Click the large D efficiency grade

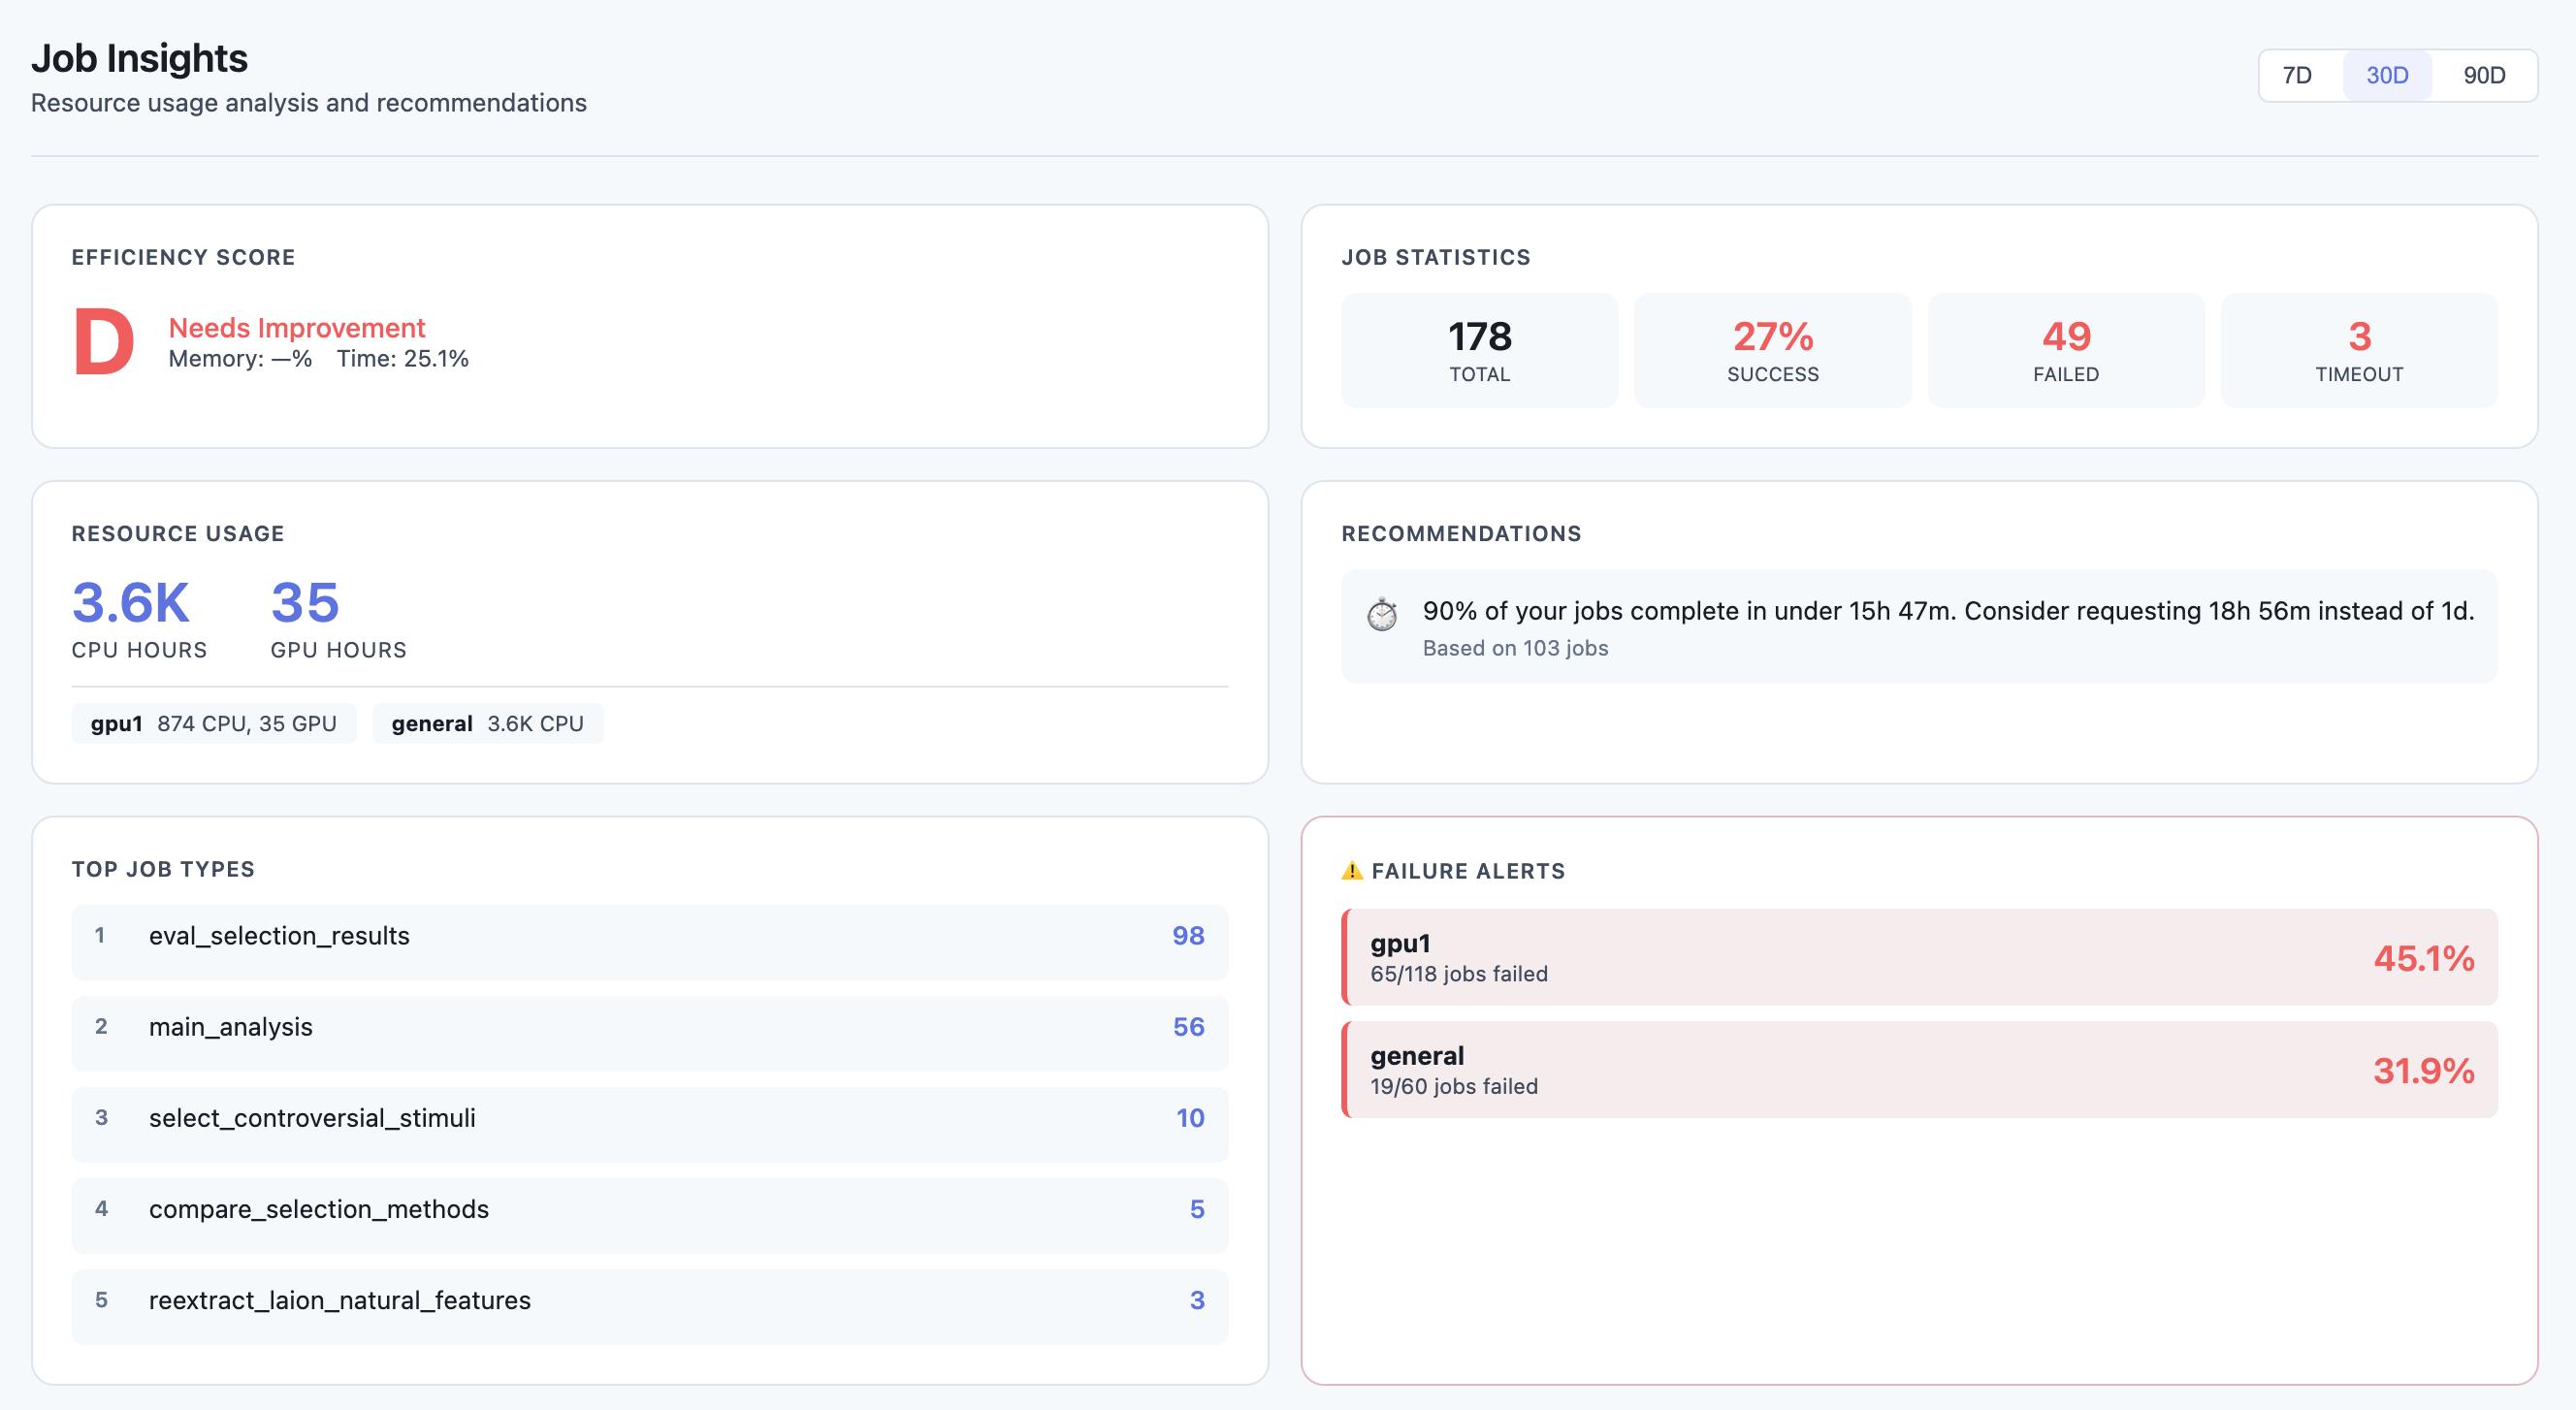pyautogui.click(x=104, y=342)
